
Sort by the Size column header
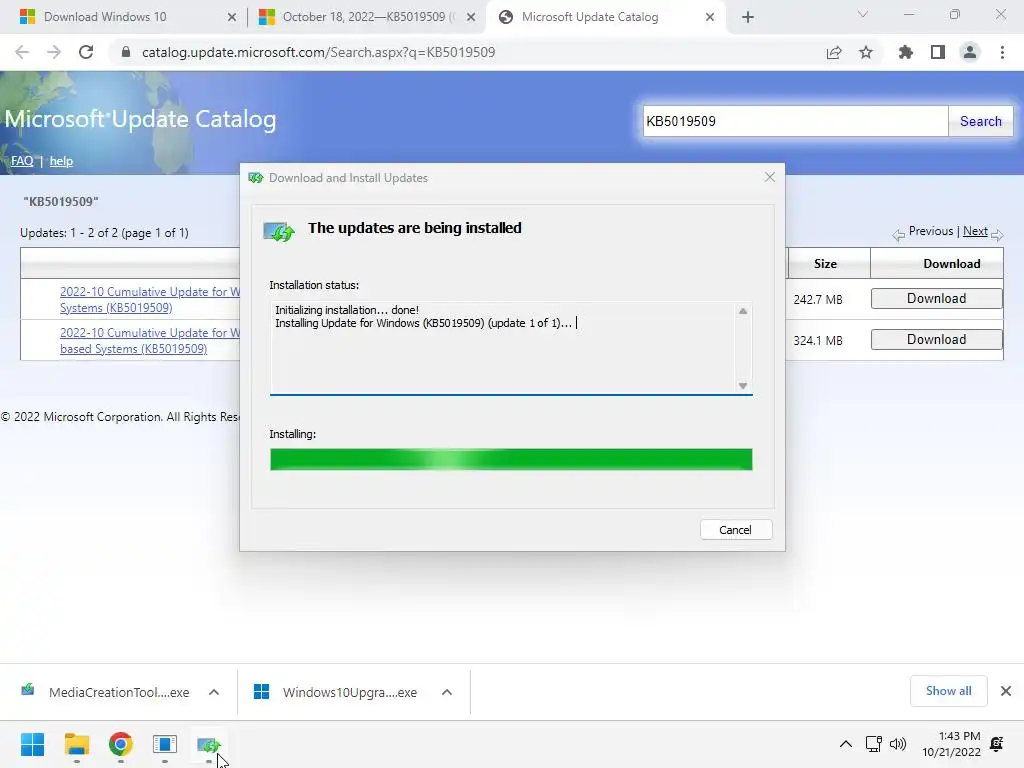[x=825, y=264]
